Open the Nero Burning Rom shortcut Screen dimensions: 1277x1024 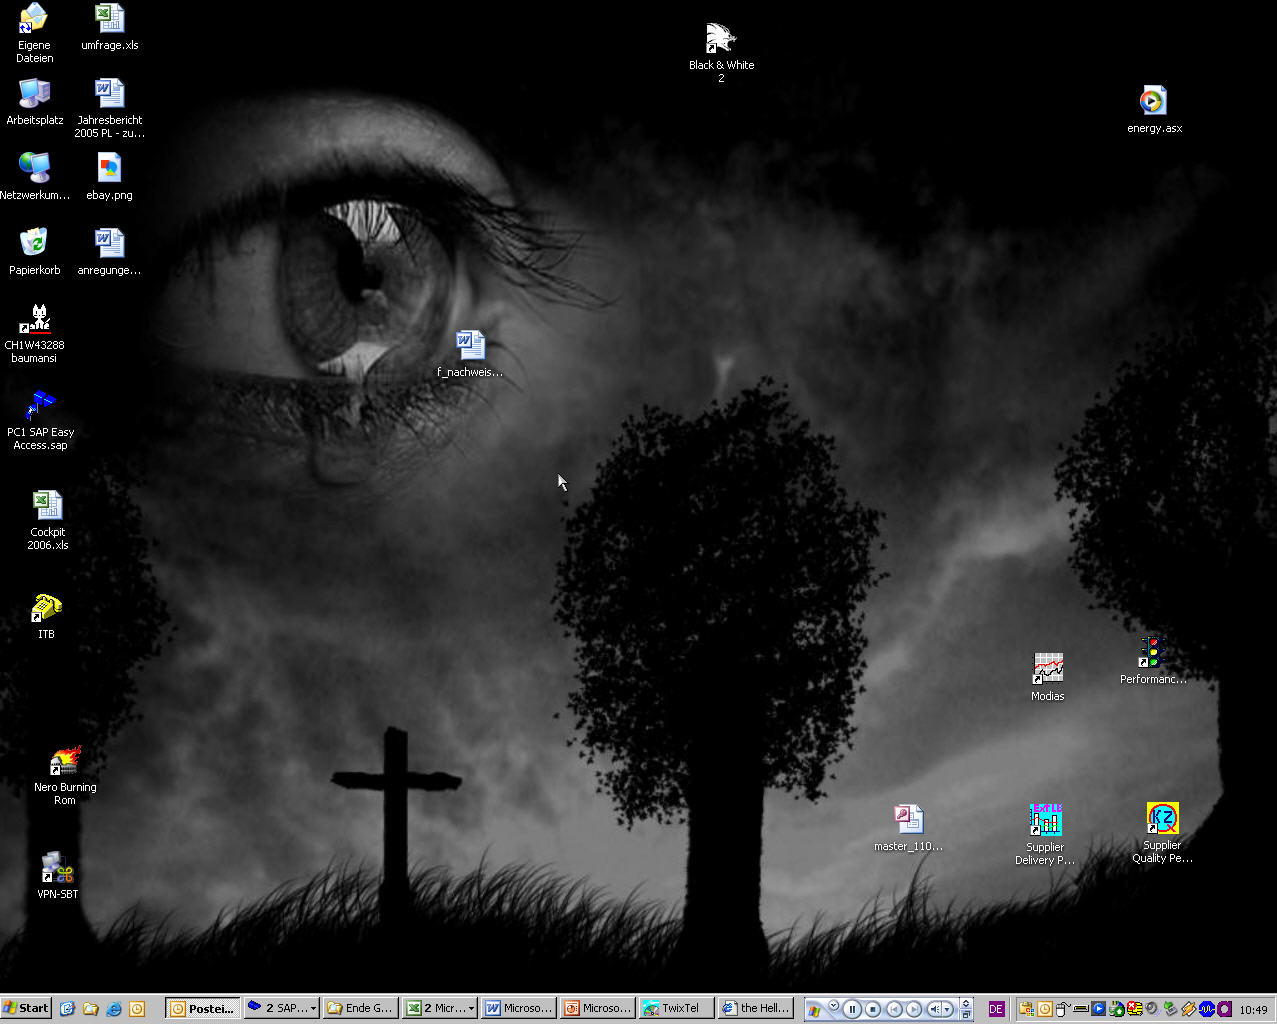click(x=65, y=762)
